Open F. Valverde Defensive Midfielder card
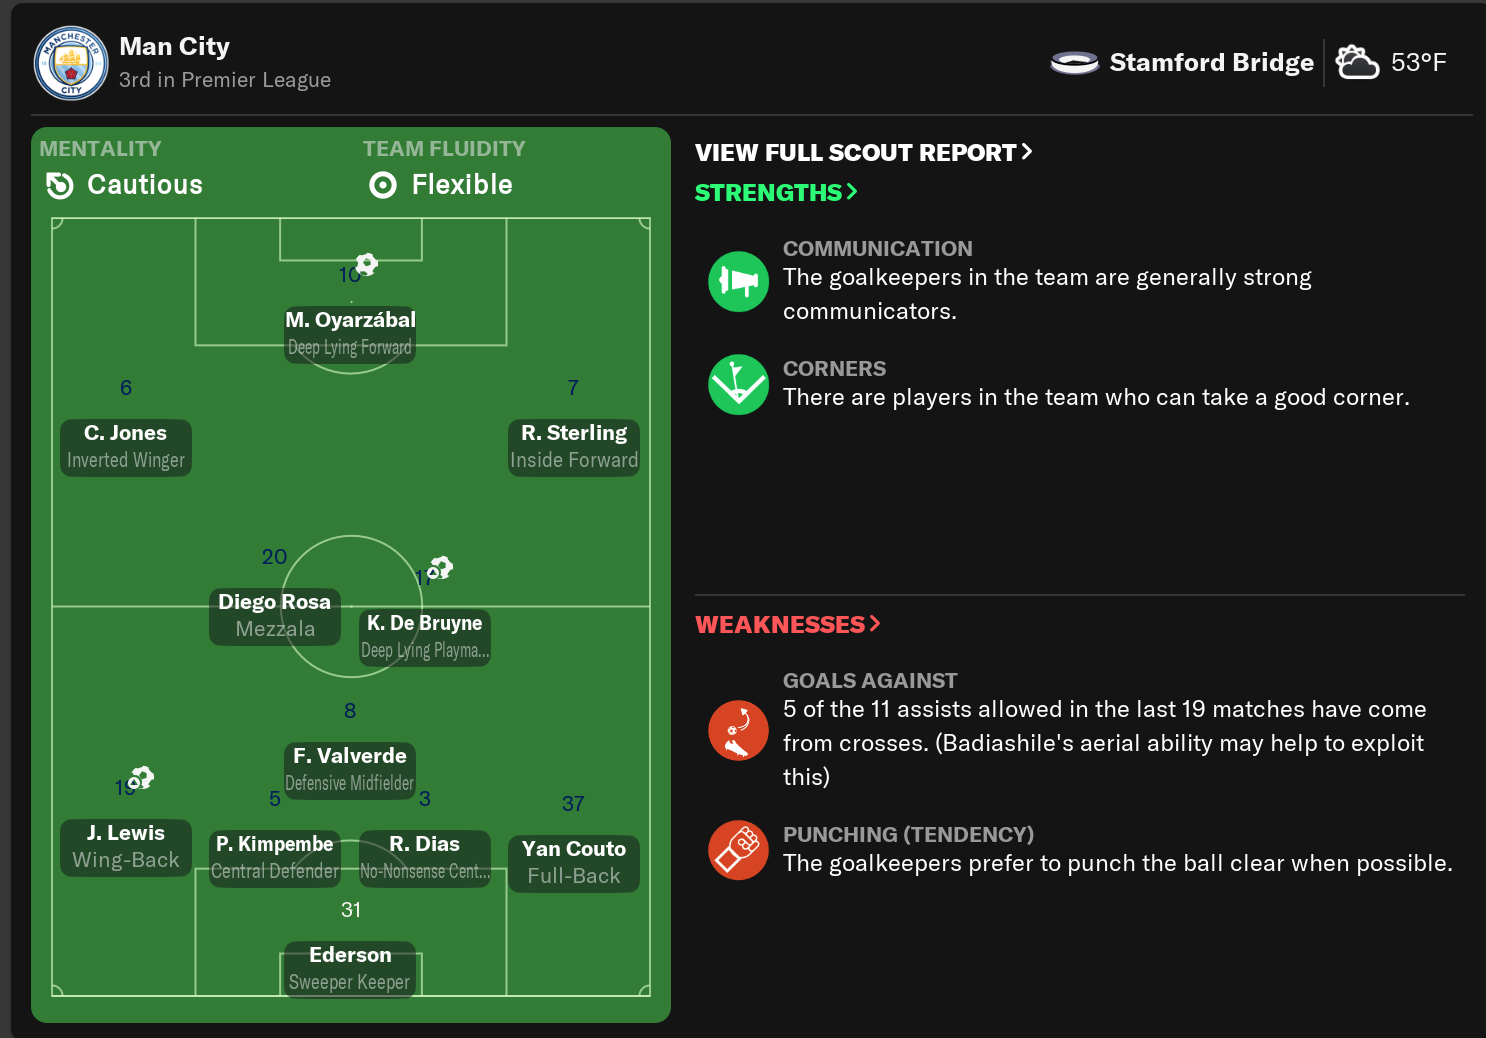Screen dimensions: 1486x1038 click(x=350, y=769)
